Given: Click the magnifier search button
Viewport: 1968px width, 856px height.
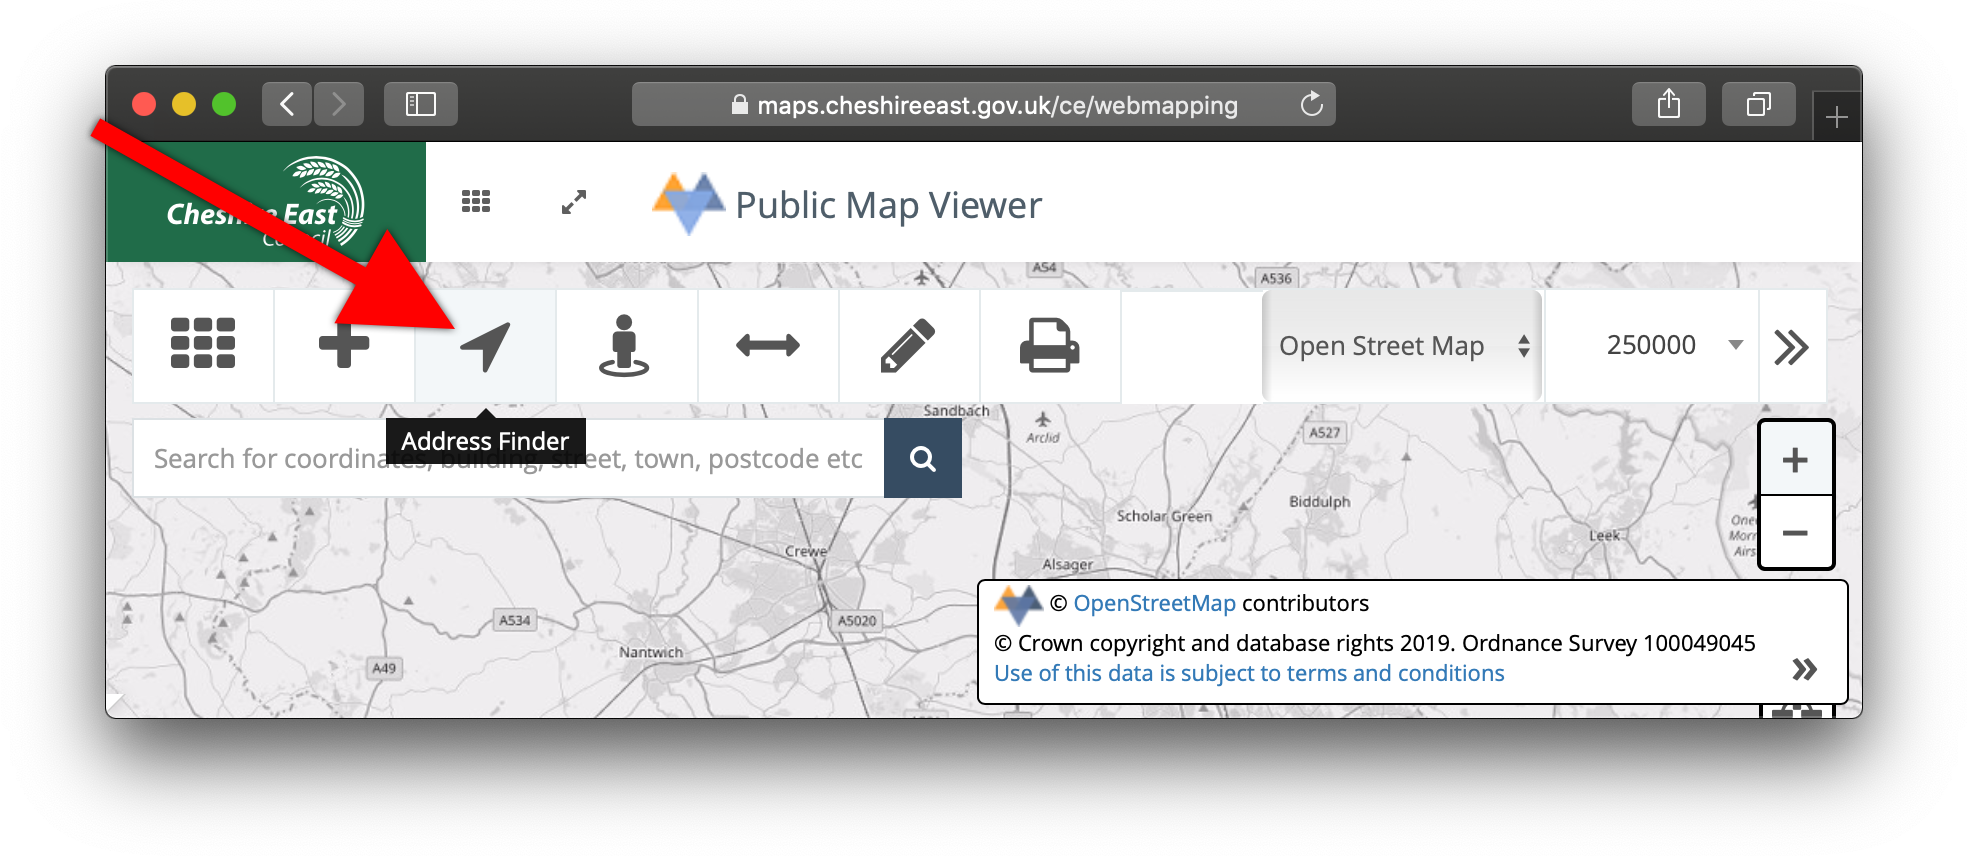Looking at the screenshot, I should tap(923, 458).
